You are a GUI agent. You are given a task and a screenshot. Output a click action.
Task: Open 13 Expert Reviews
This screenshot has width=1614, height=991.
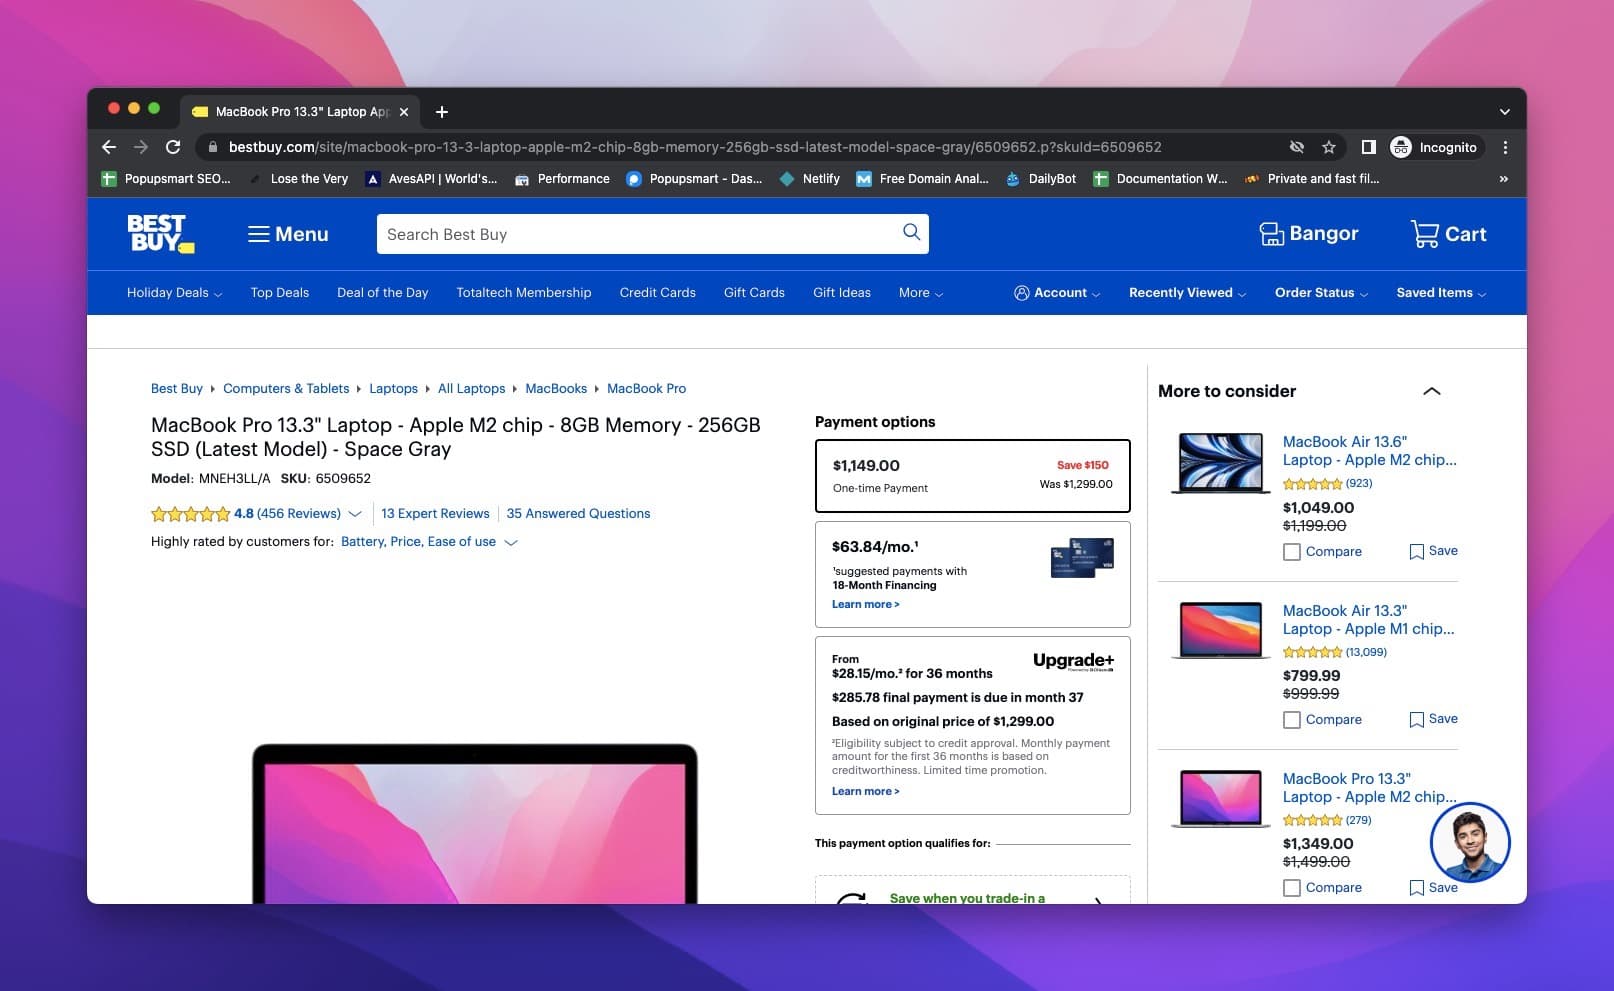coord(435,514)
